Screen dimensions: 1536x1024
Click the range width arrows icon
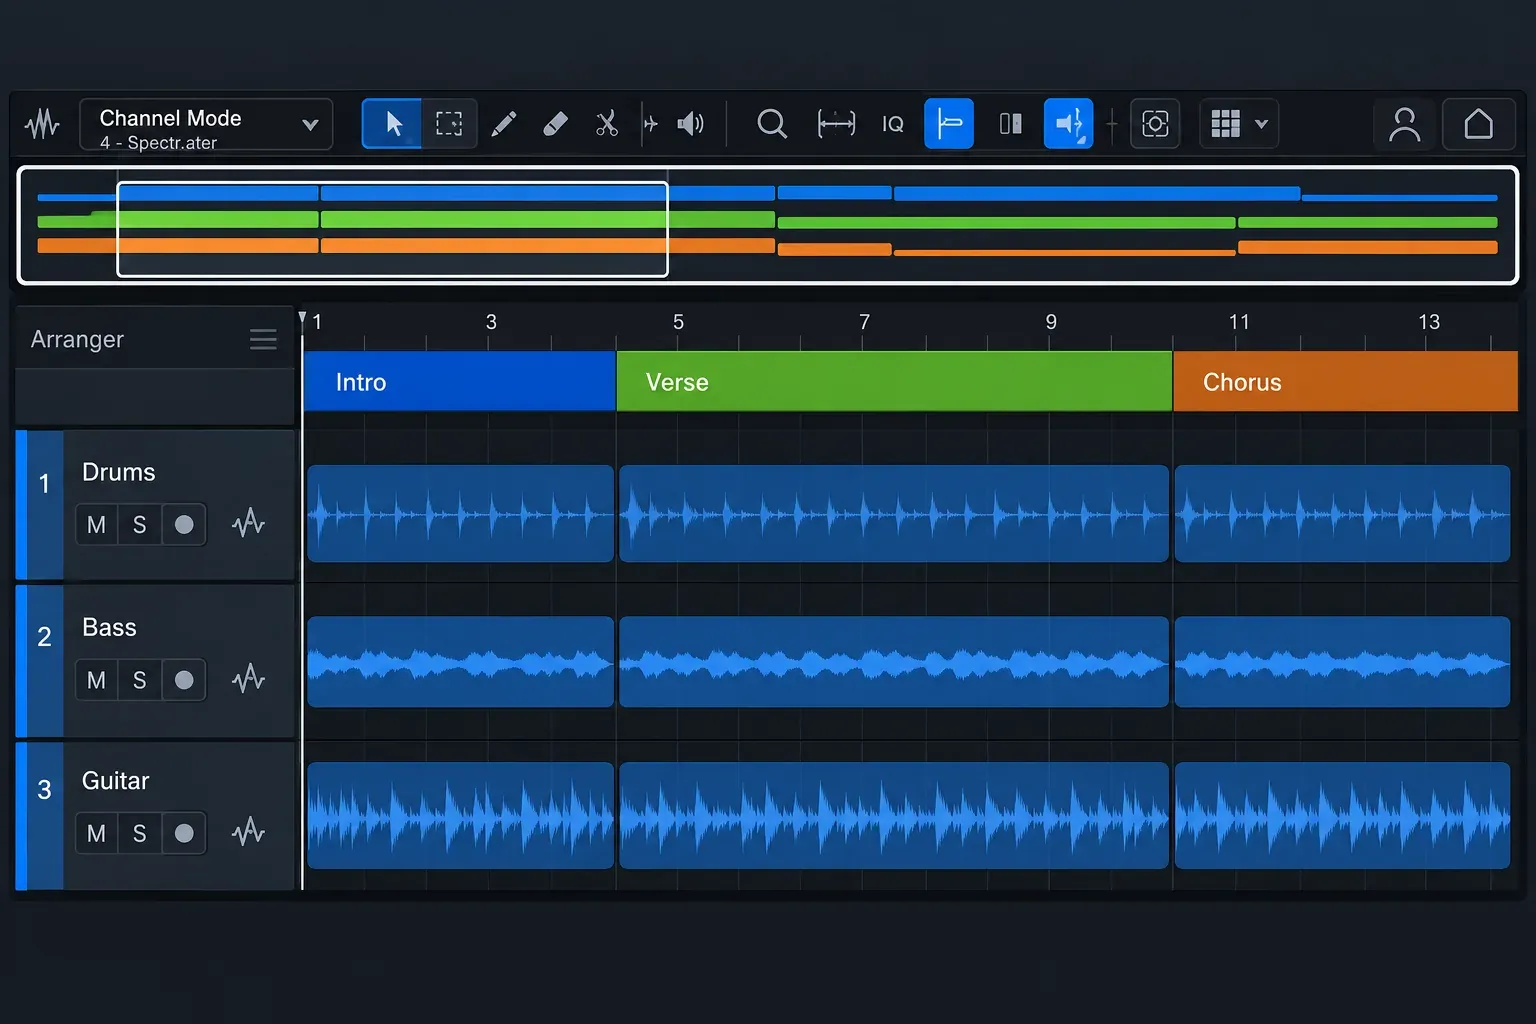pos(836,124)
